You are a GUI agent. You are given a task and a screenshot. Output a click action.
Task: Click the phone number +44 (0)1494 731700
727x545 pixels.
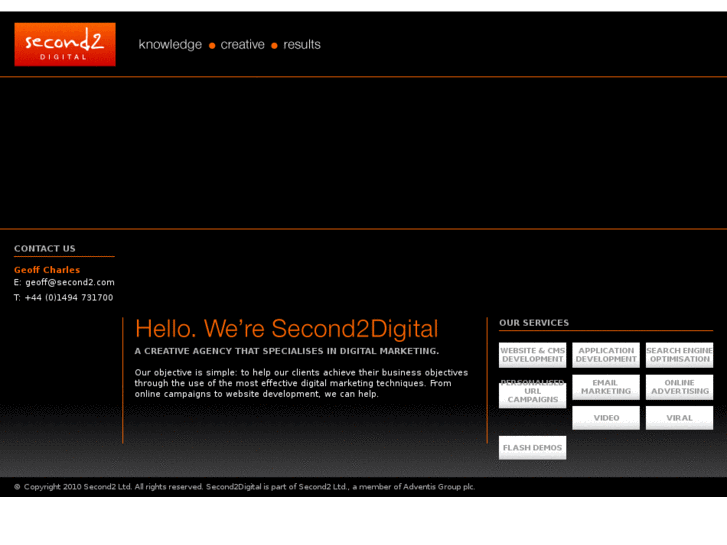[69, 297]
